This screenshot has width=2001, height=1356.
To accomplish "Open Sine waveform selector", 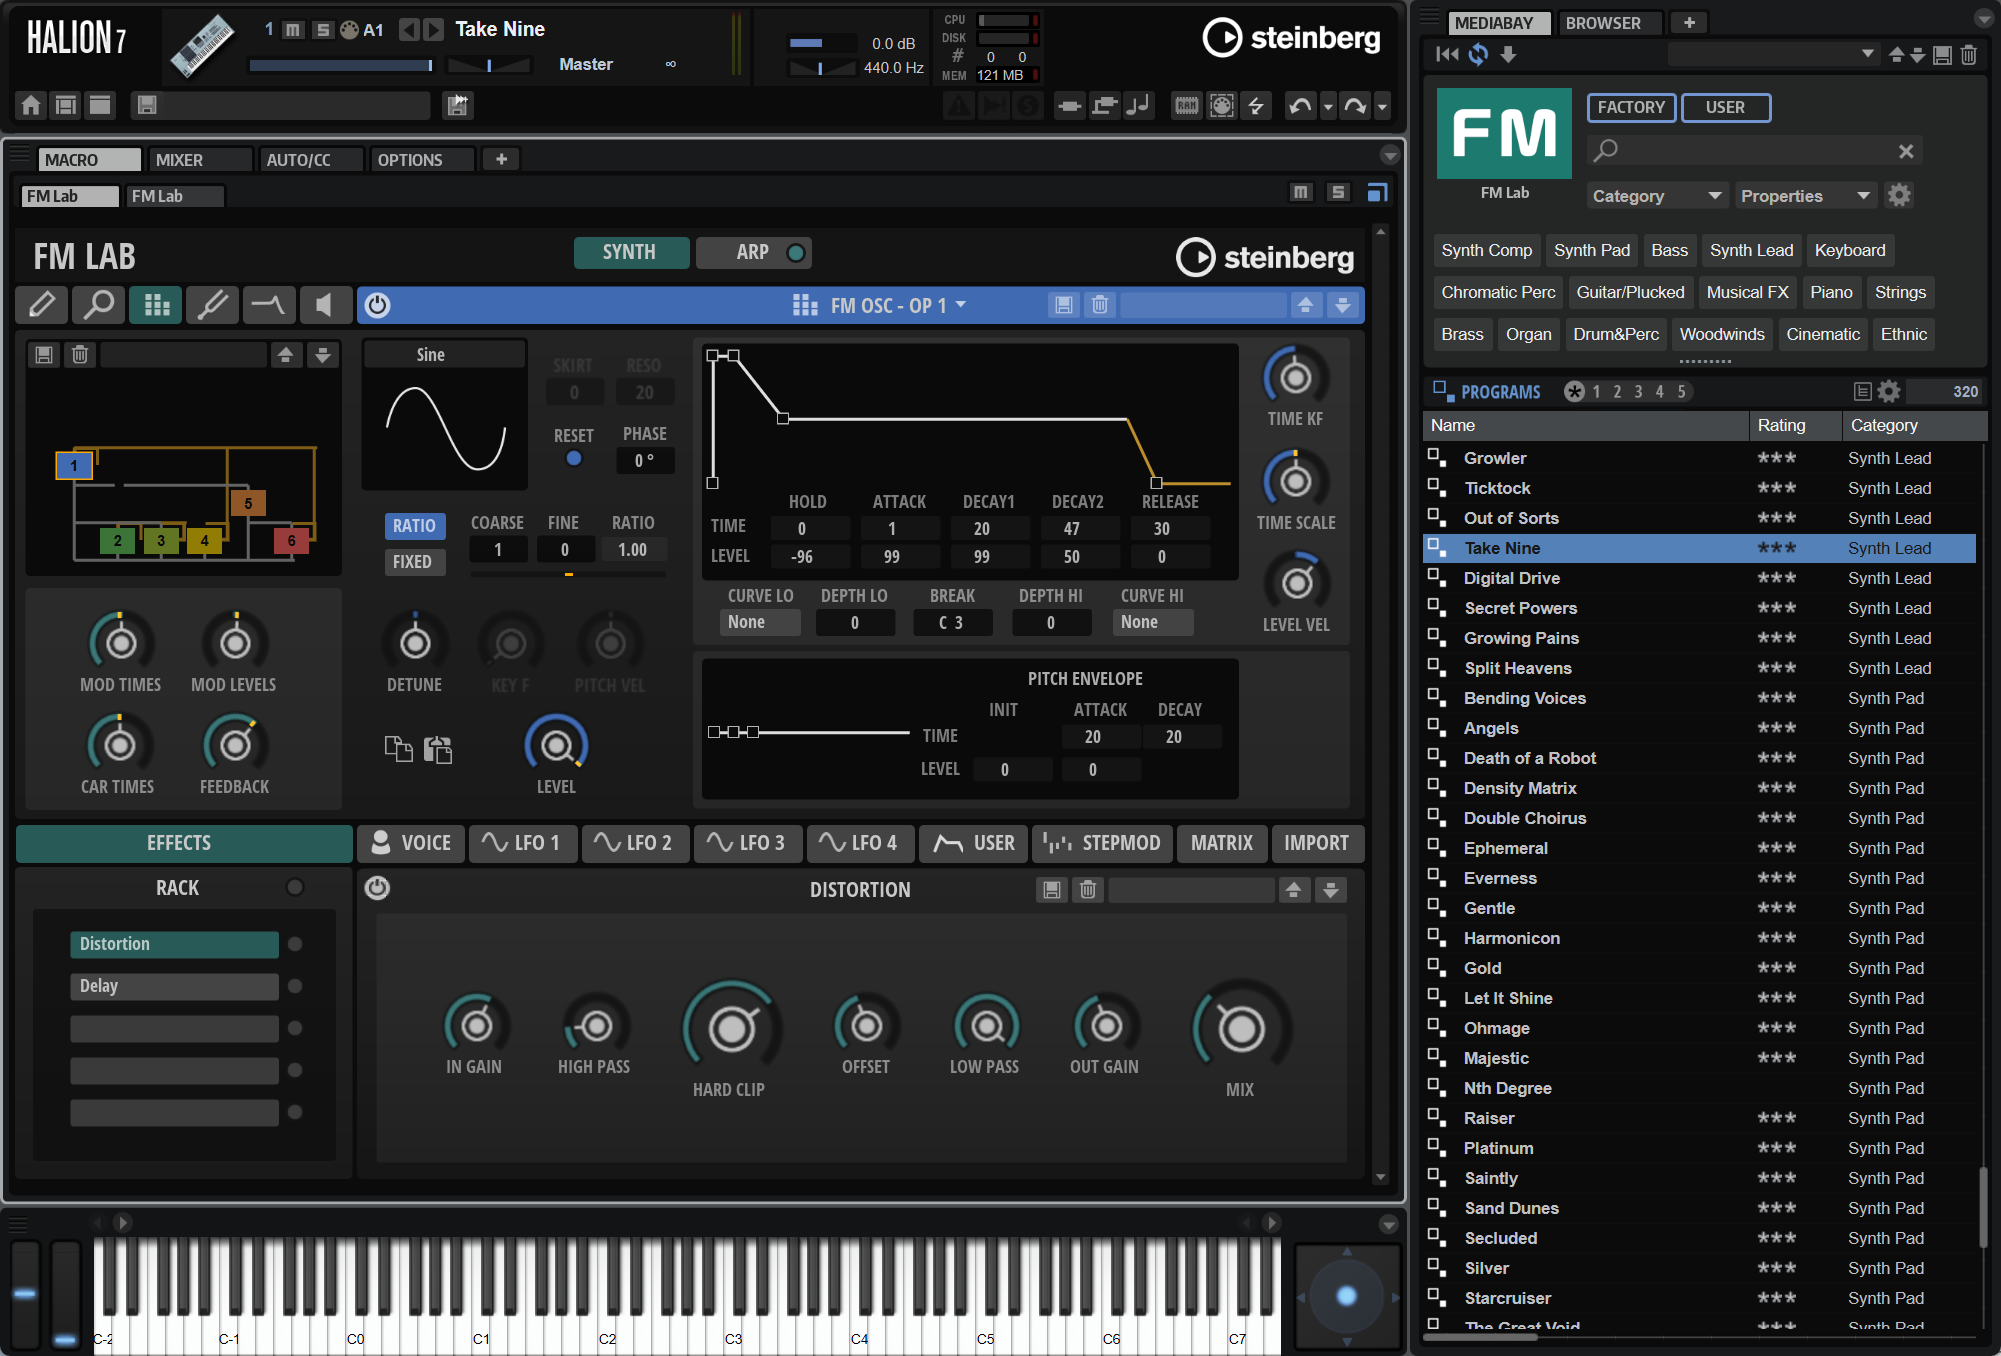I will tap(444, 355).
